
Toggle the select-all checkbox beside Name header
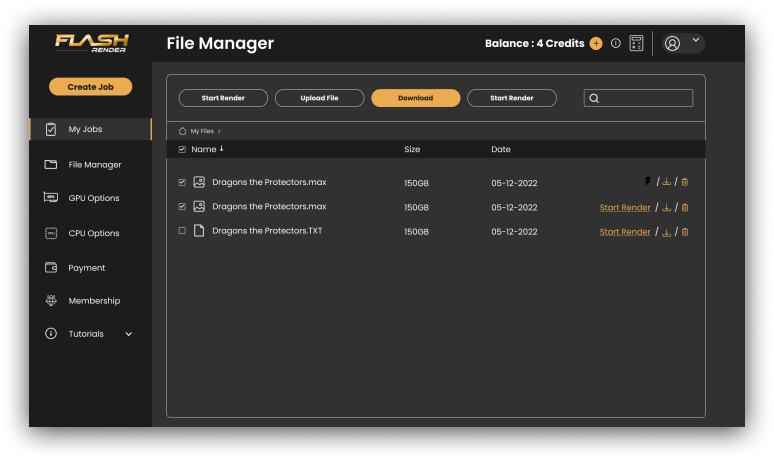pyautogui.click(x=182, y=149)
